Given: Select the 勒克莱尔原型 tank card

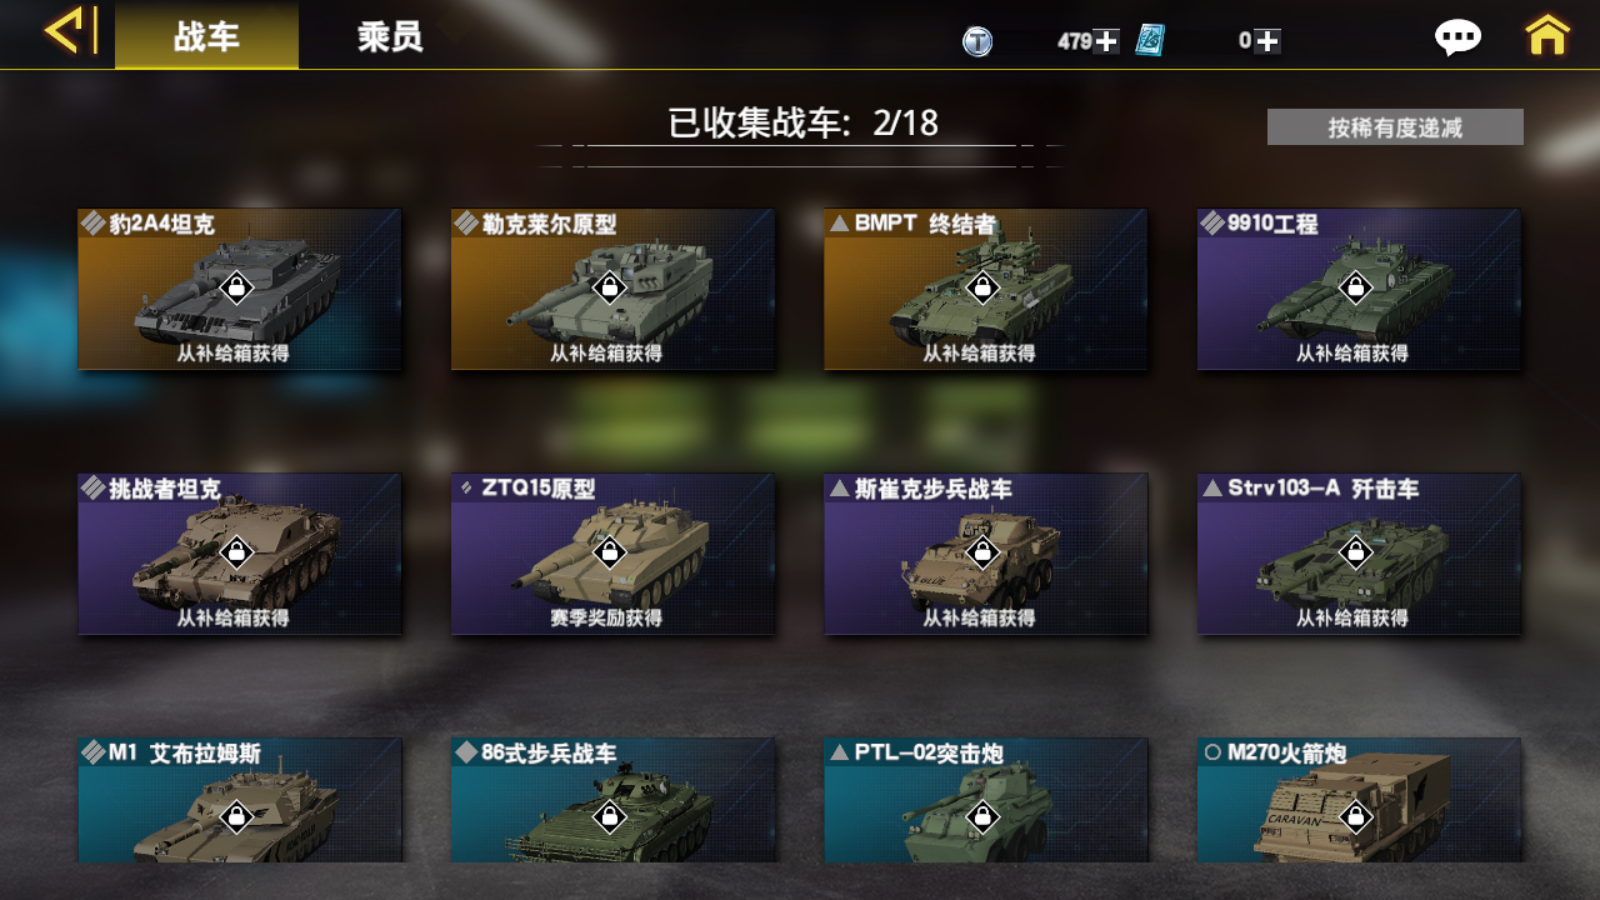Looking at the screenshot, I should 613,289.
